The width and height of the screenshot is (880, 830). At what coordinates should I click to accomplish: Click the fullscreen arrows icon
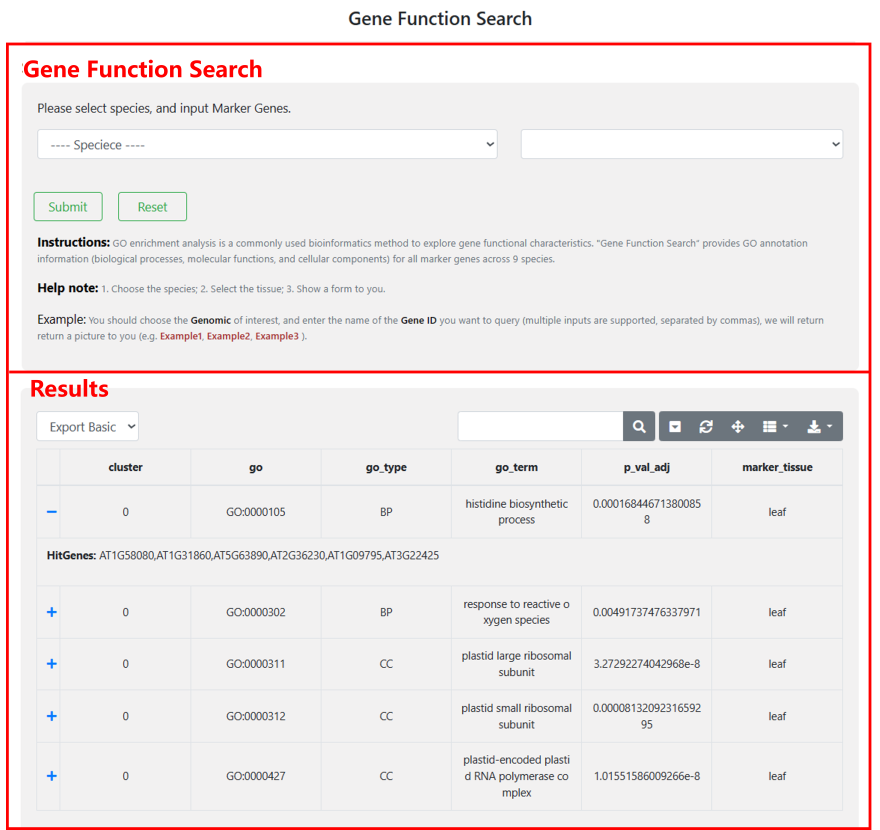(738, 427)
